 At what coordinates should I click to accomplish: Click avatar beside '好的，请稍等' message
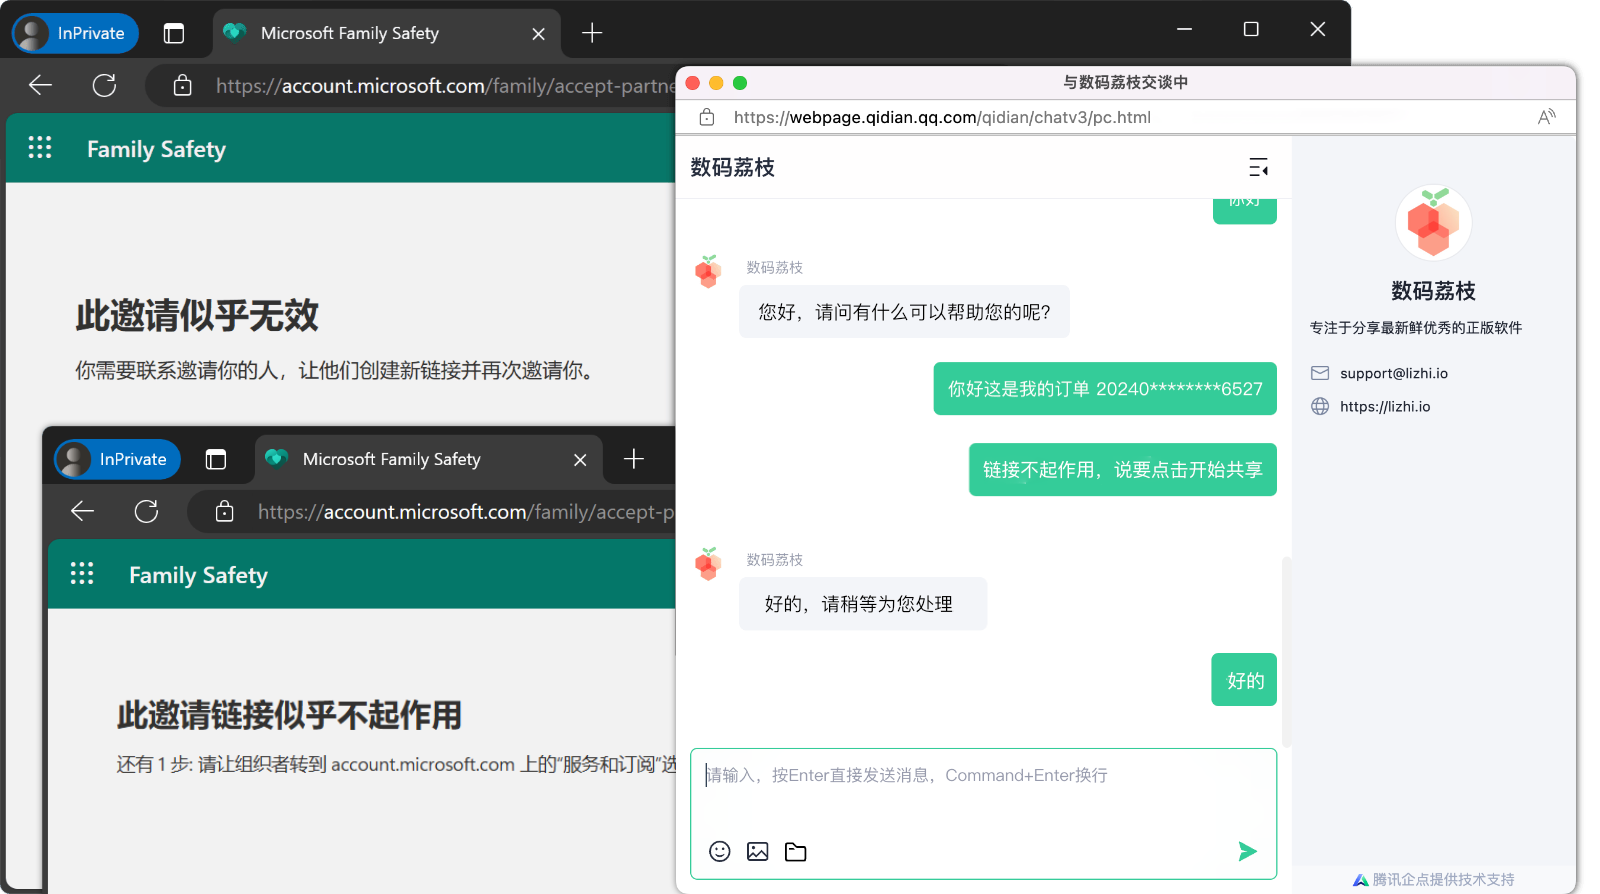point(708,563)
